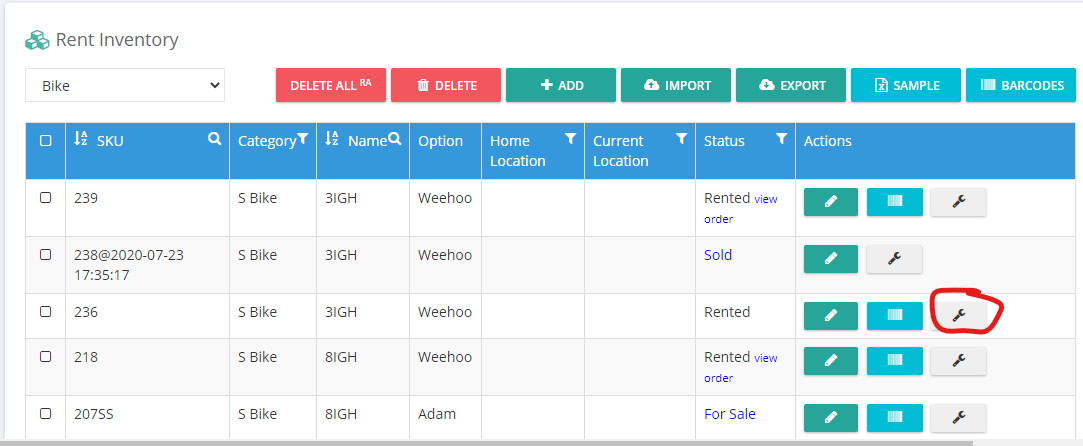Open the SKU column search magnifier
Screen dimensions: 1083x446
click(x=215, y=139)
